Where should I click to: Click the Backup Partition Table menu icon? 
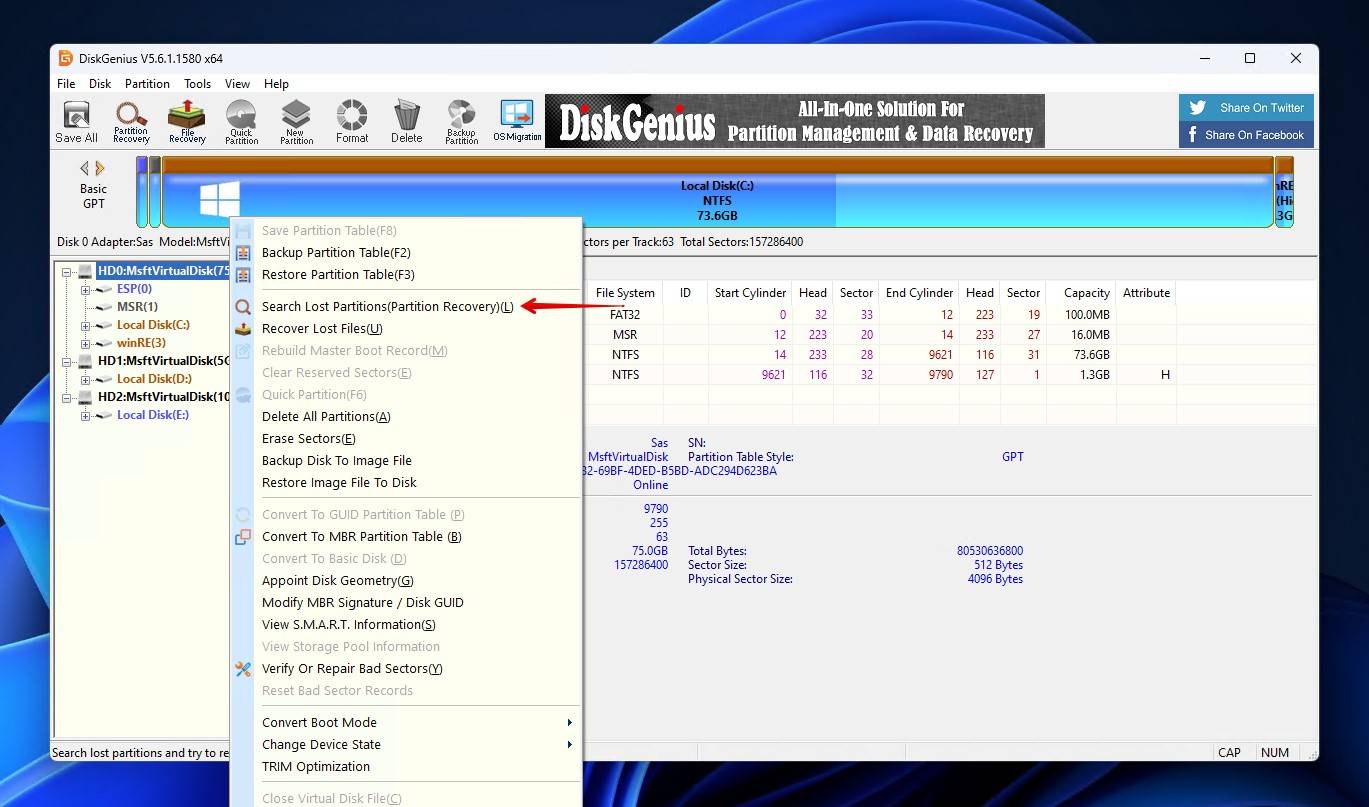(243, 253)
